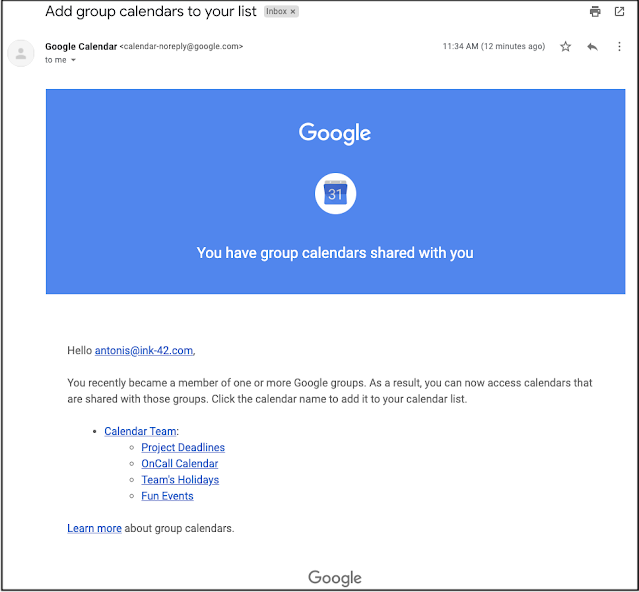Star this Google Calendar email
639x592 pixels.
point(565,47)
